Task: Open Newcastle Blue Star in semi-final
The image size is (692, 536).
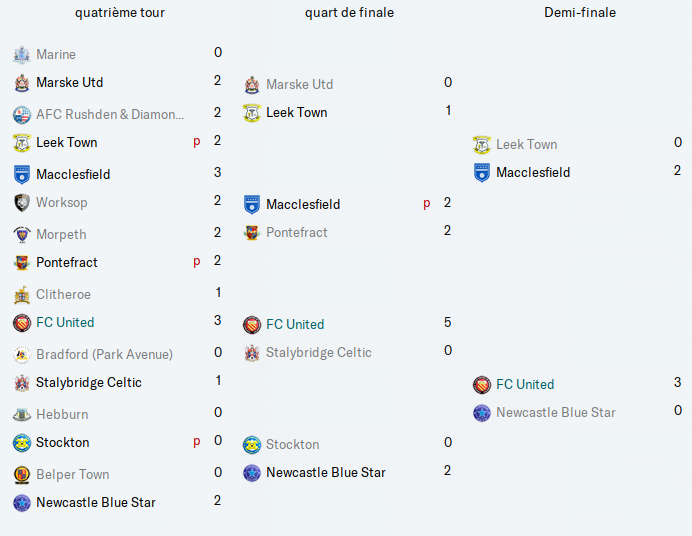Action: [x=556, y=412]
